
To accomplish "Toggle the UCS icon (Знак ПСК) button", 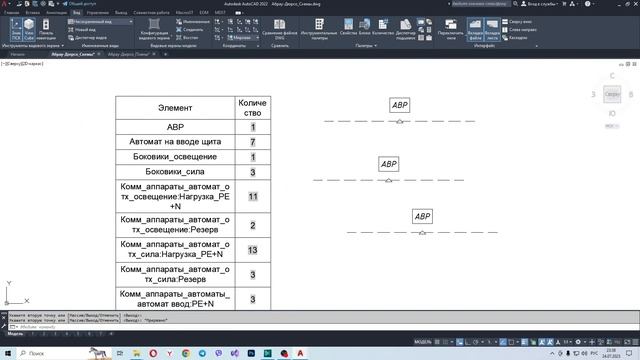I will (x=16, y=29).
